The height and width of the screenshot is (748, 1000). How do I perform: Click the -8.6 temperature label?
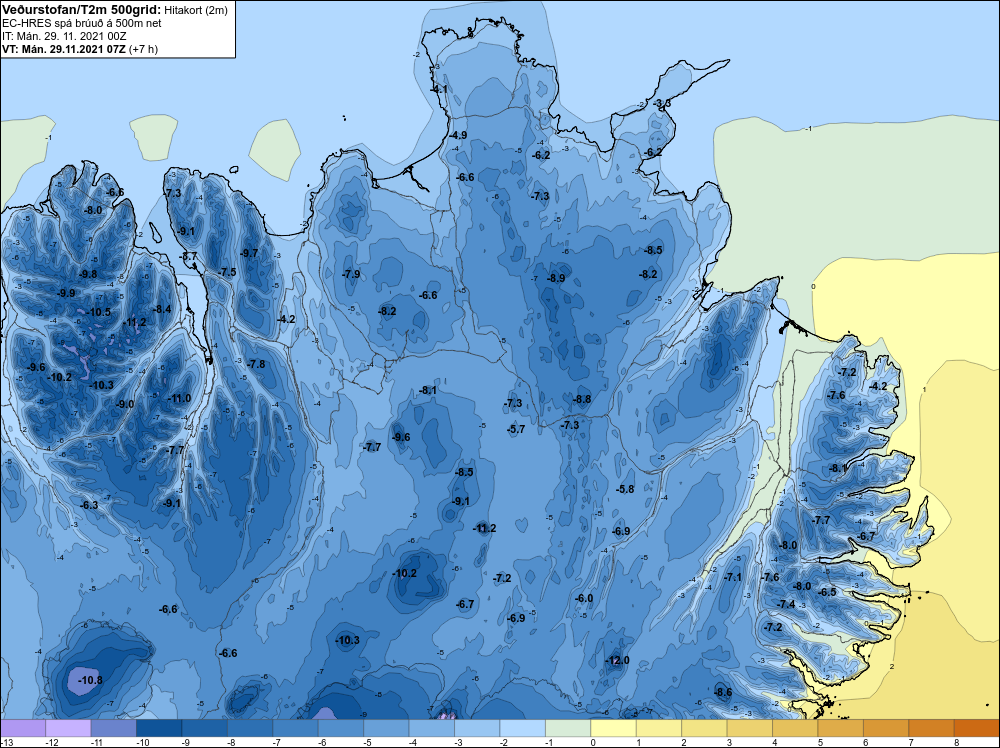tap(723, 693)
